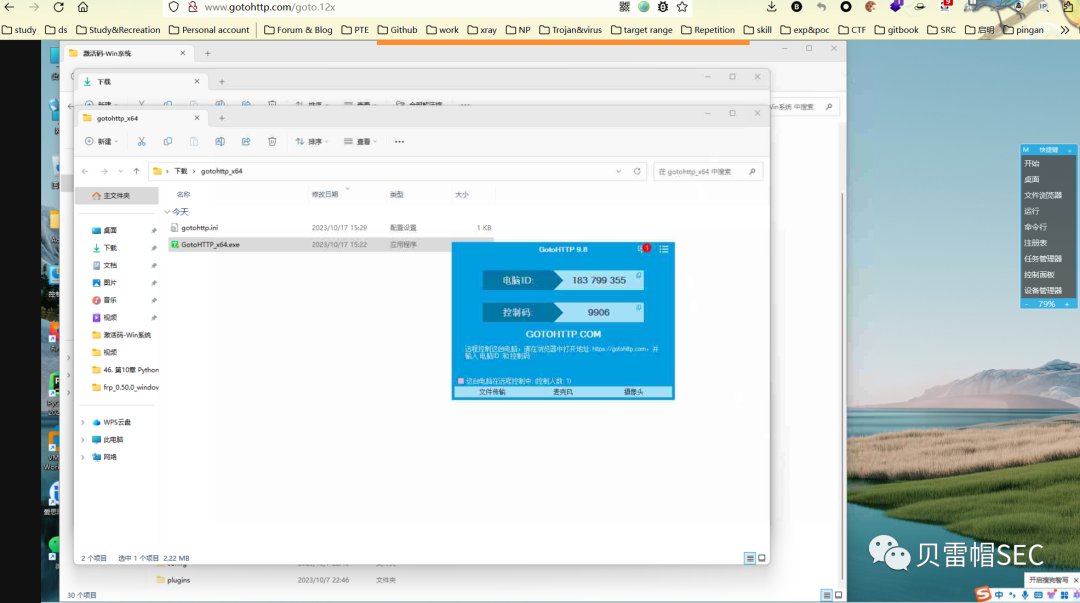This screenshot has width=1080, height=603.
Task: Open the 排序 sort dropdown in gotohttp_x64 window
Action: click(312, 141)
